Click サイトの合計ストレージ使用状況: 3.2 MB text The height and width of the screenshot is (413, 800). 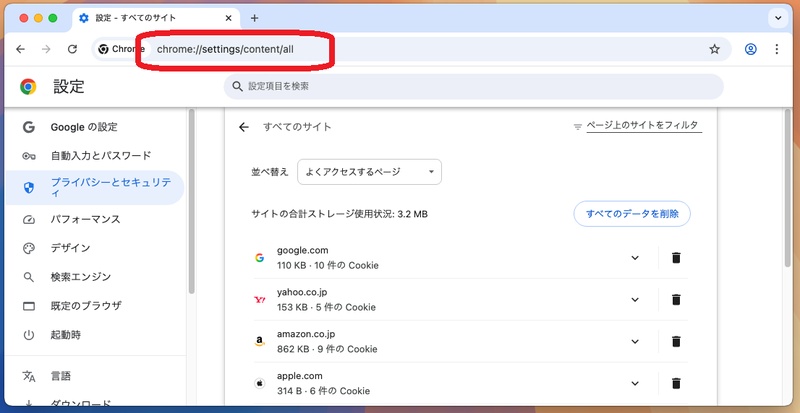click(x=339, y=214)
